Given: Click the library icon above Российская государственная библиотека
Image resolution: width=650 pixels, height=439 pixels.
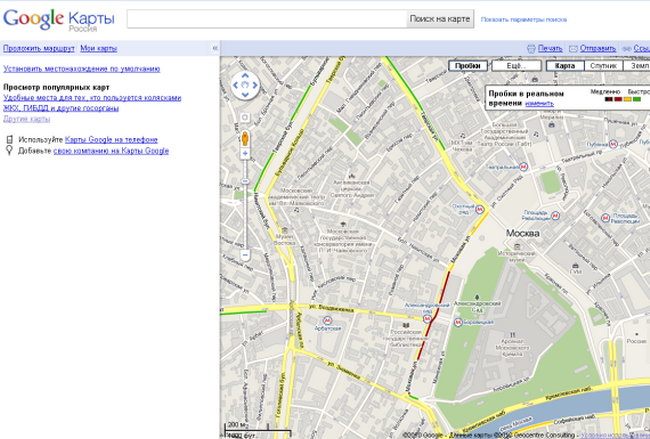Looking at the screenshot, I should (x=406, y=325).
